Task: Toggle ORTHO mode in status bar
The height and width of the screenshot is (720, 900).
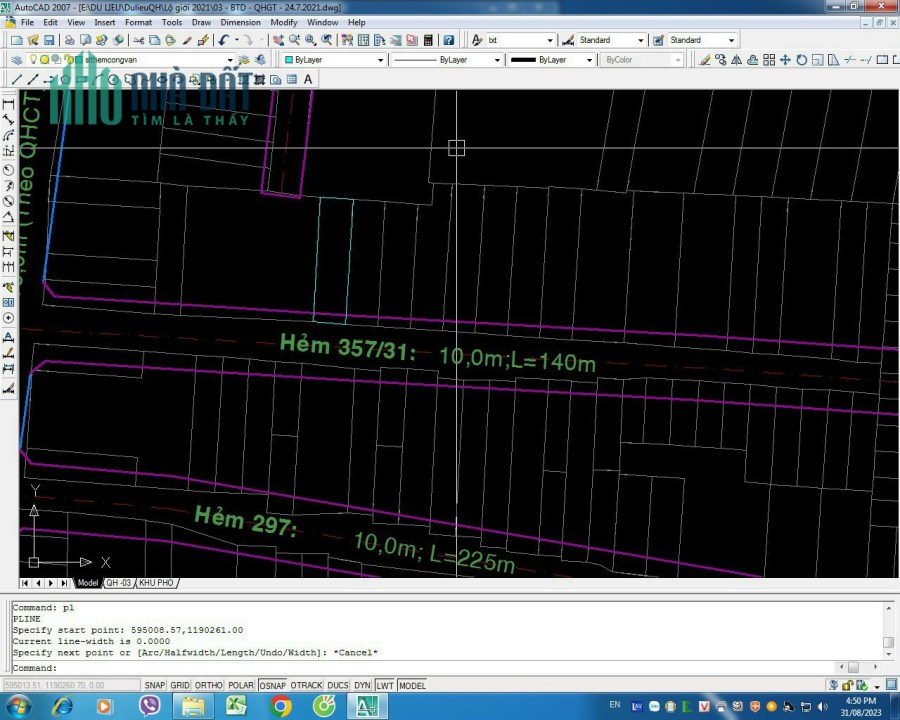Action: pos(208,685)
